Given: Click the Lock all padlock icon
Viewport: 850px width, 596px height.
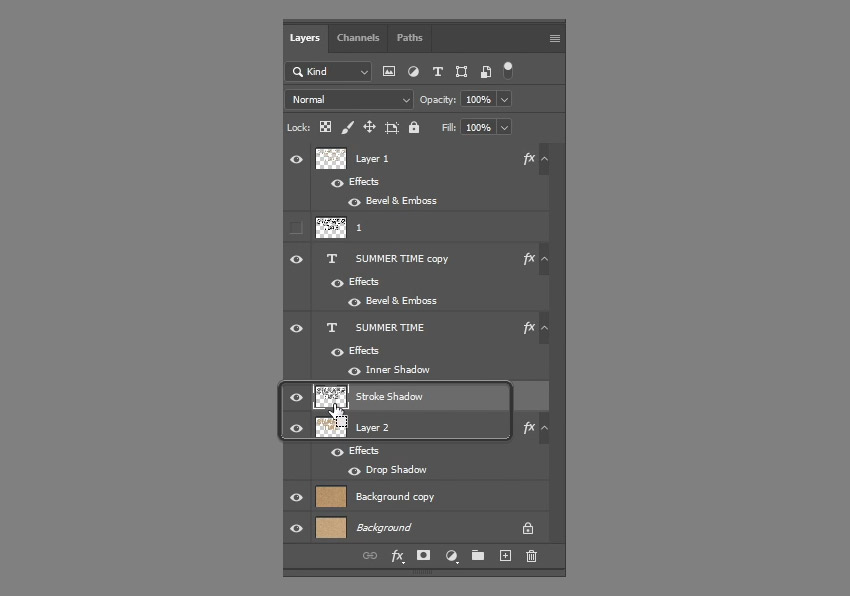Looking at the screenshot, I should click(x=414, y=127).
